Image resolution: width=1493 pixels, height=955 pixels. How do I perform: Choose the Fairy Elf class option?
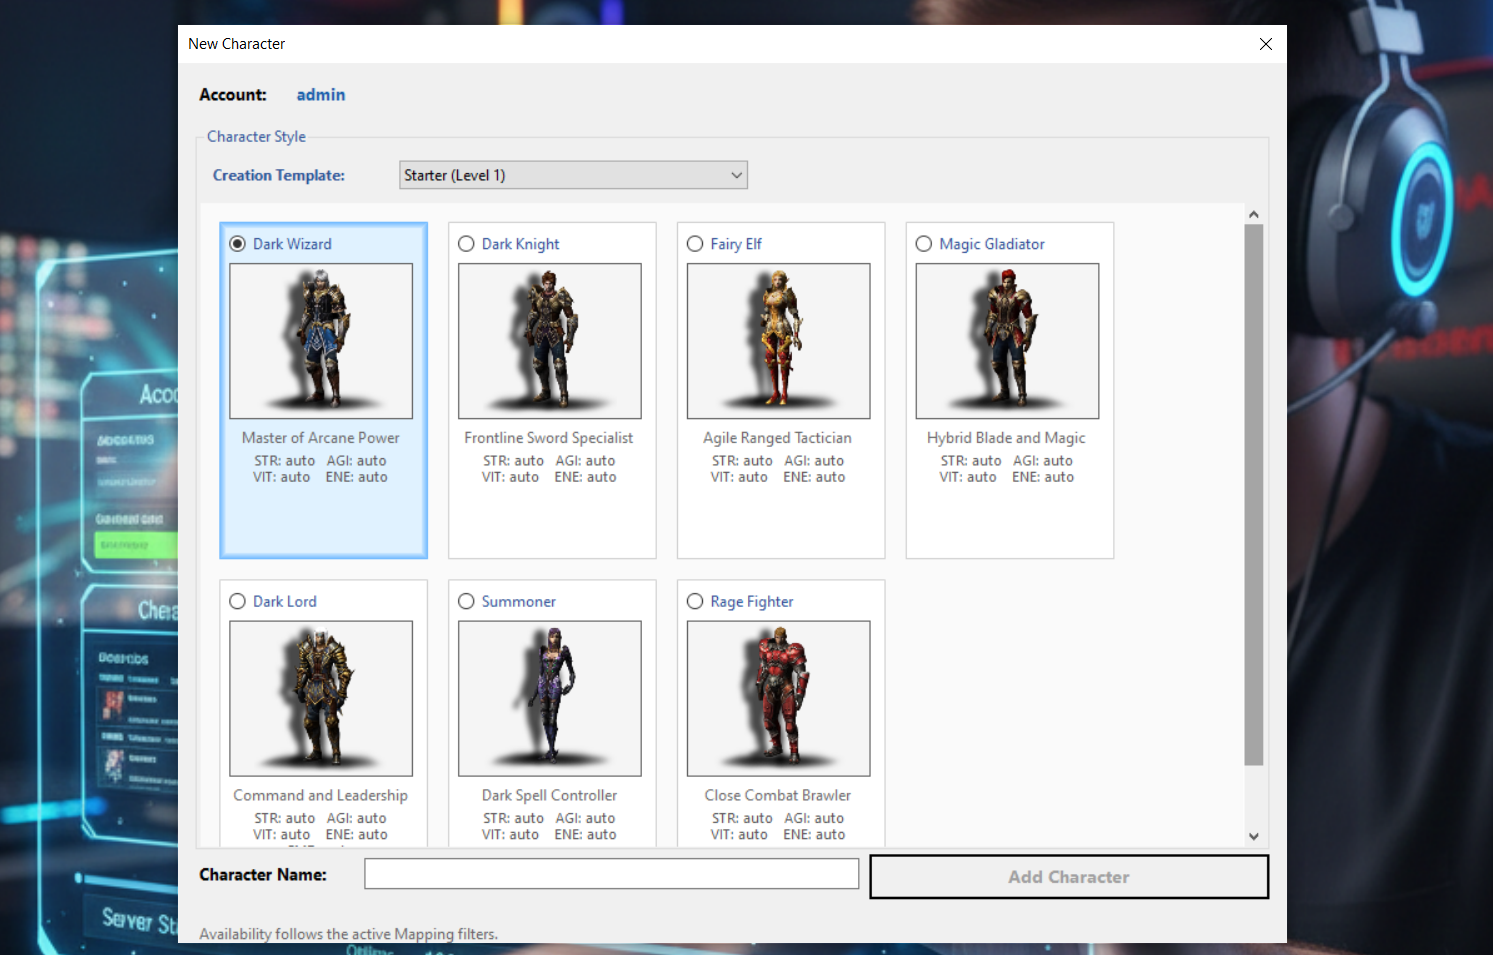(695, 243)
